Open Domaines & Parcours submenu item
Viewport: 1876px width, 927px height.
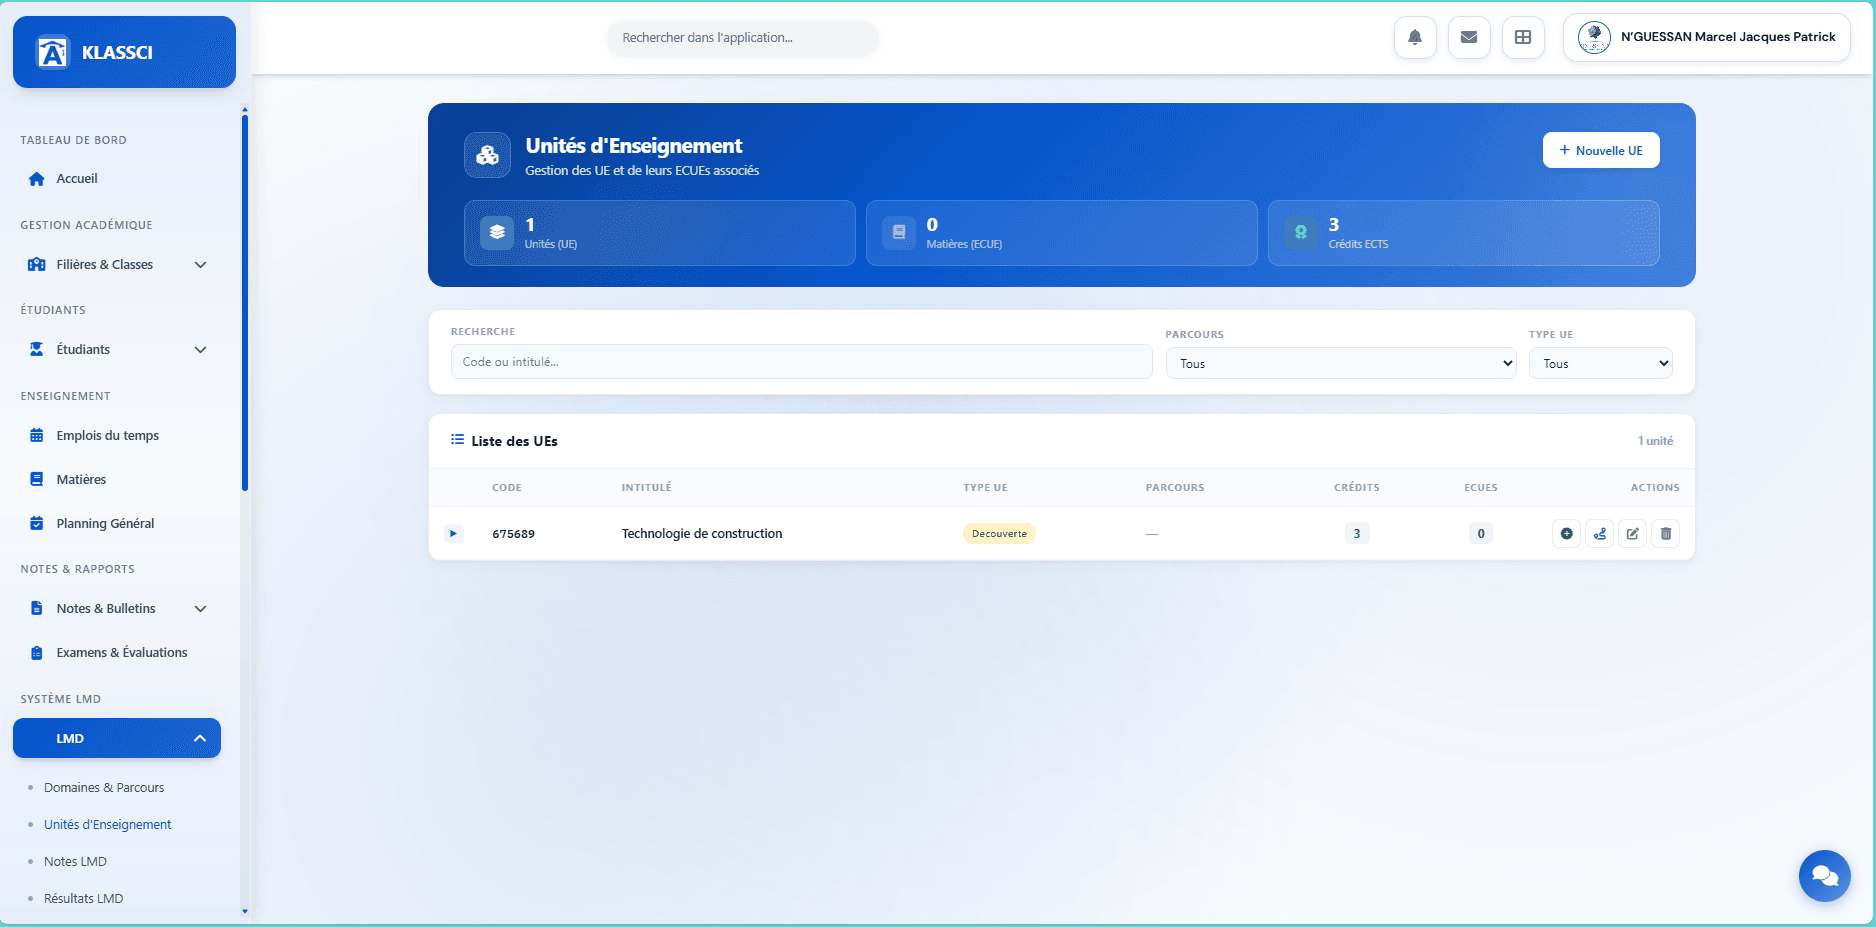tap(104, 788)
